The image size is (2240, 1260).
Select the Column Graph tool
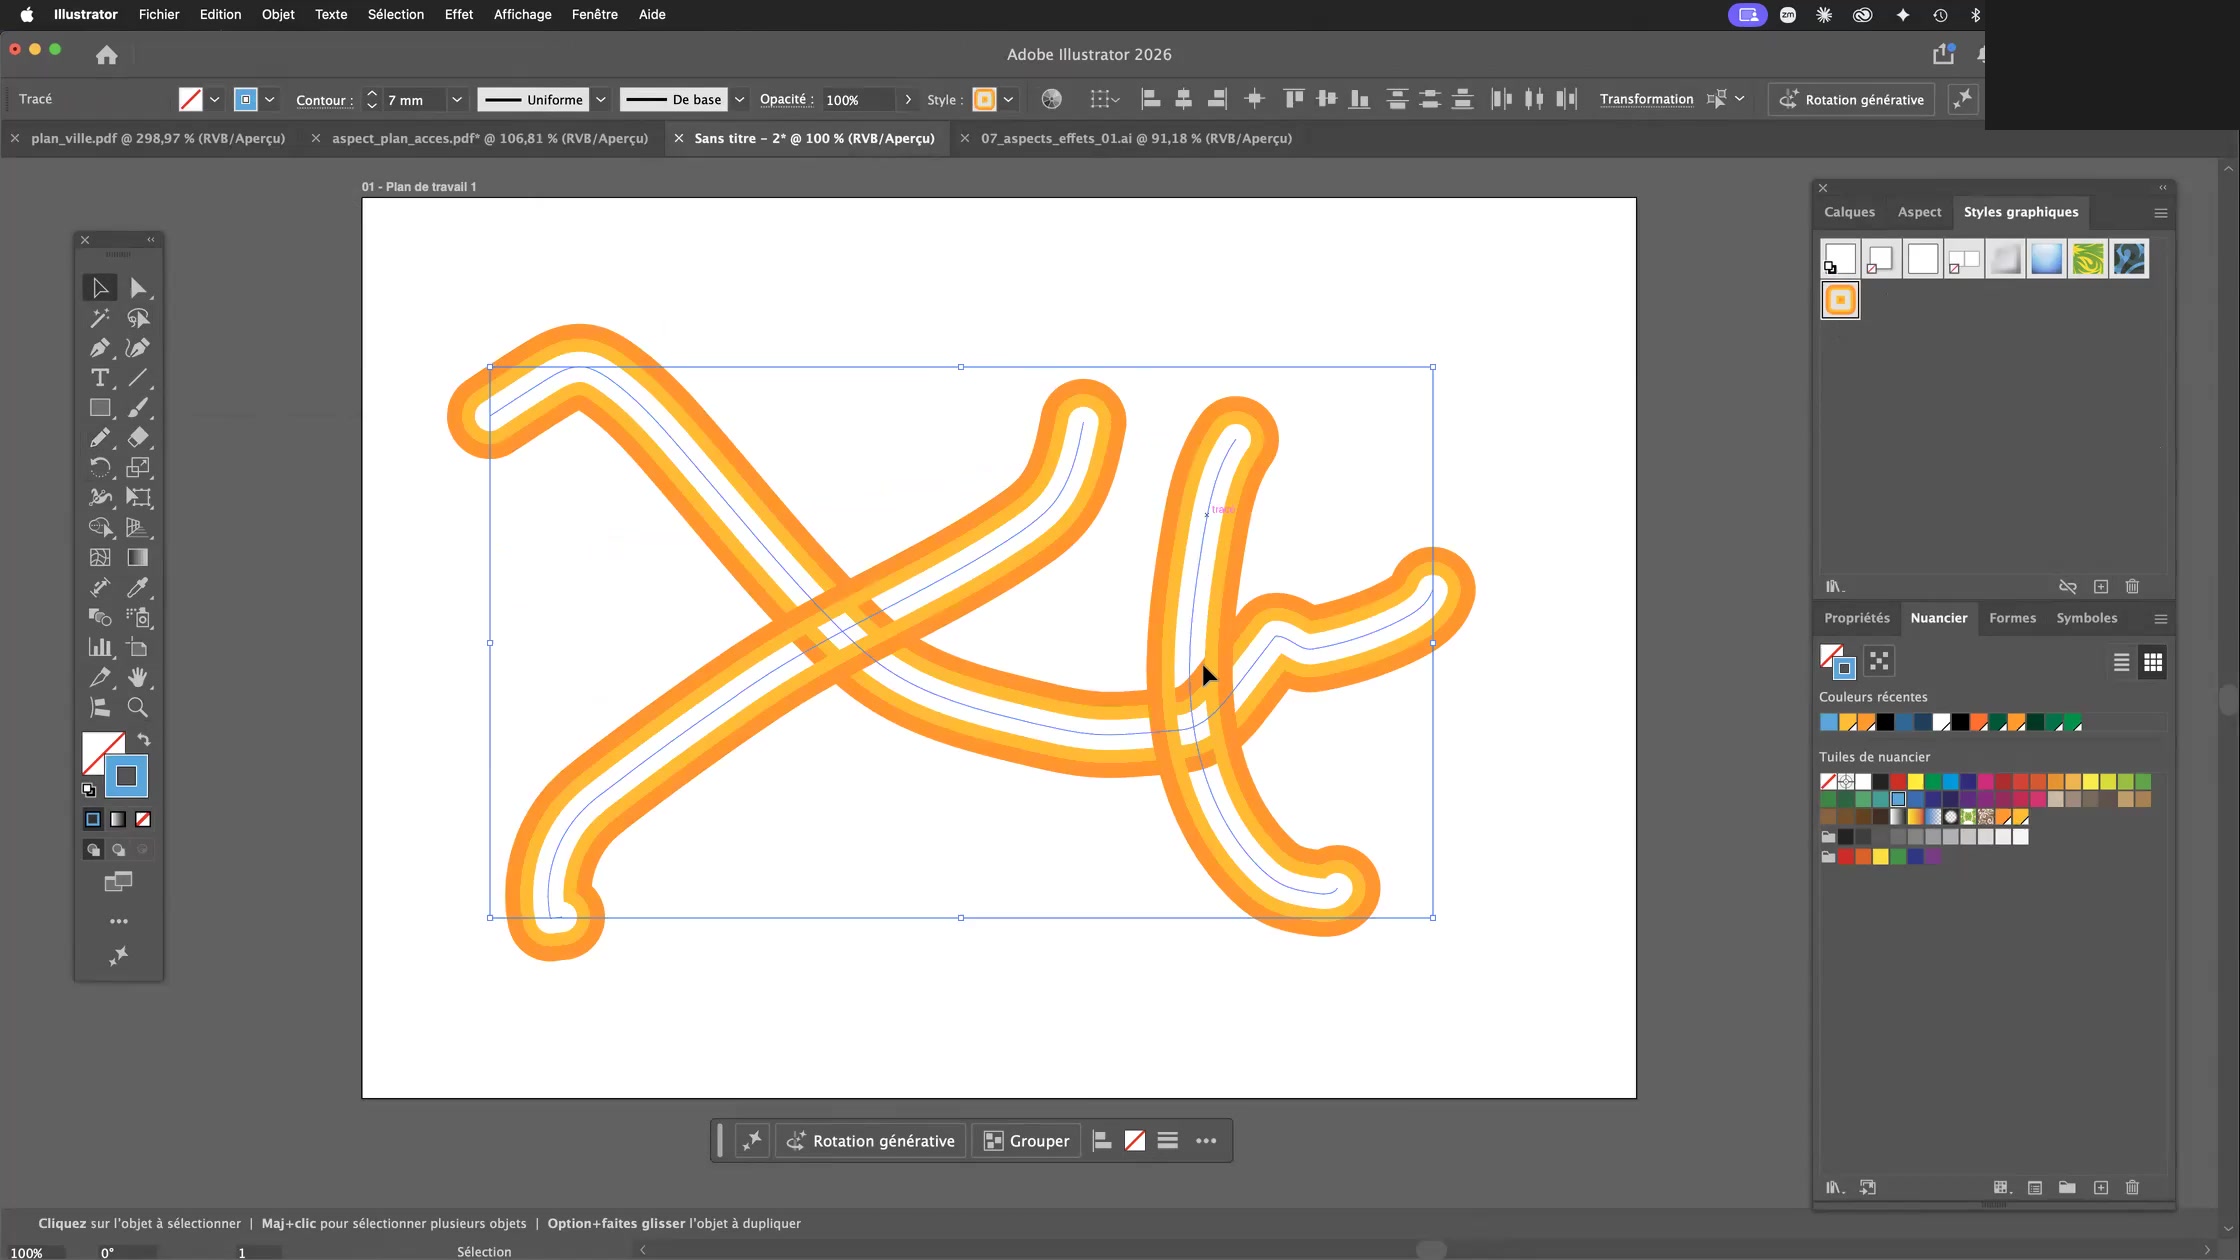tap(100, 647)
